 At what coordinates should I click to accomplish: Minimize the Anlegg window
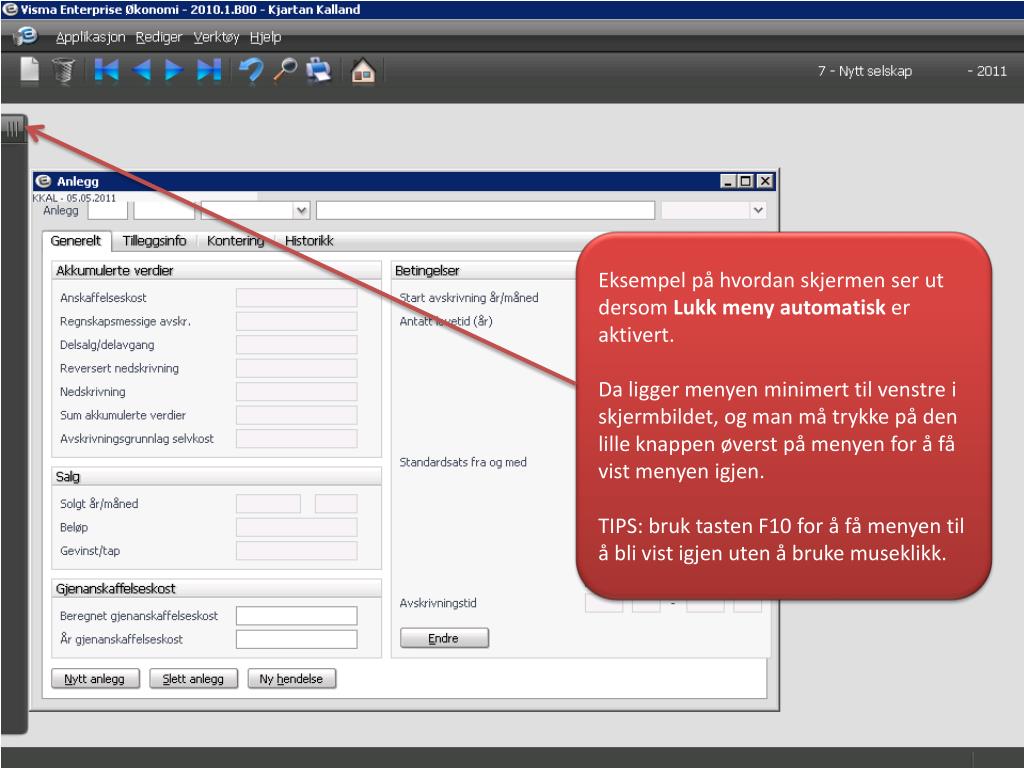tap(728, 181)
